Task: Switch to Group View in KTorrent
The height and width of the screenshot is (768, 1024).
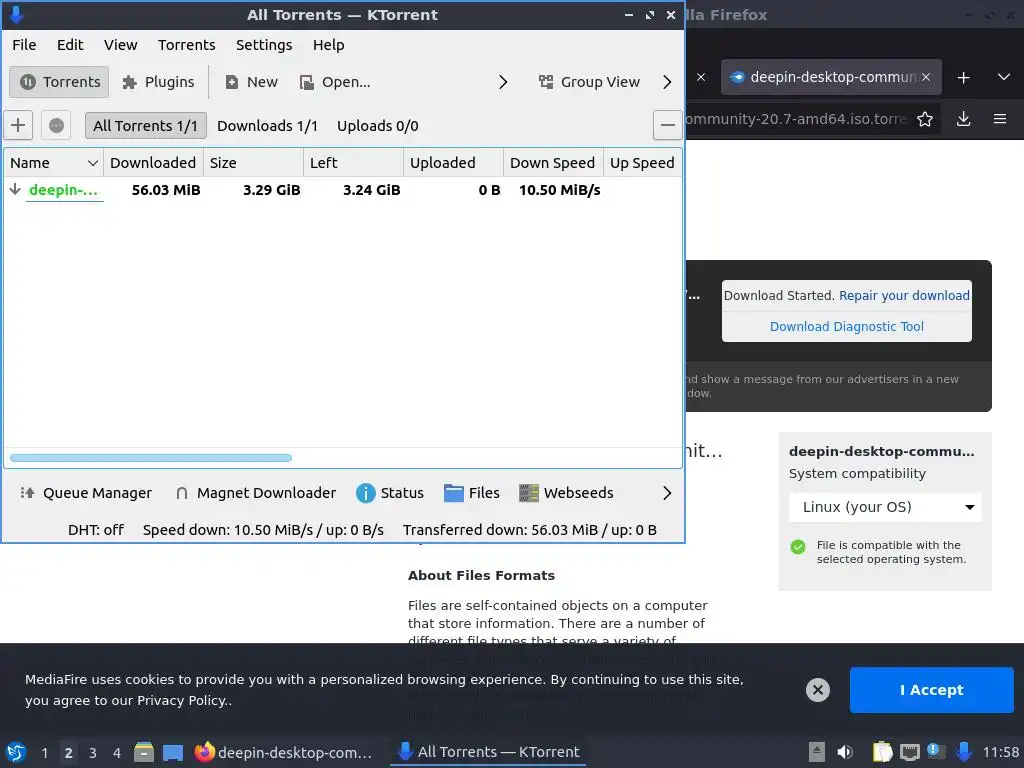Action: click(x=589, y=82)
